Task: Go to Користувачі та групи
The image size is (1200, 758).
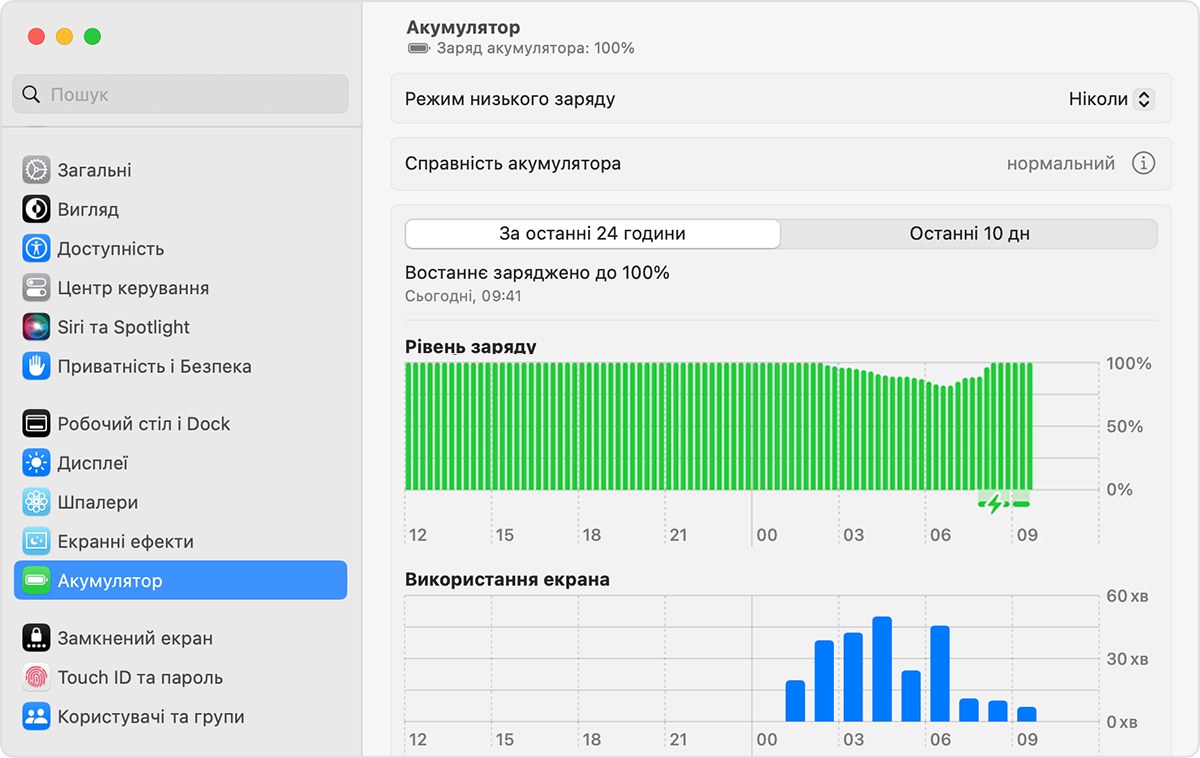Action: pyautogui.click(x=180, y=716)
